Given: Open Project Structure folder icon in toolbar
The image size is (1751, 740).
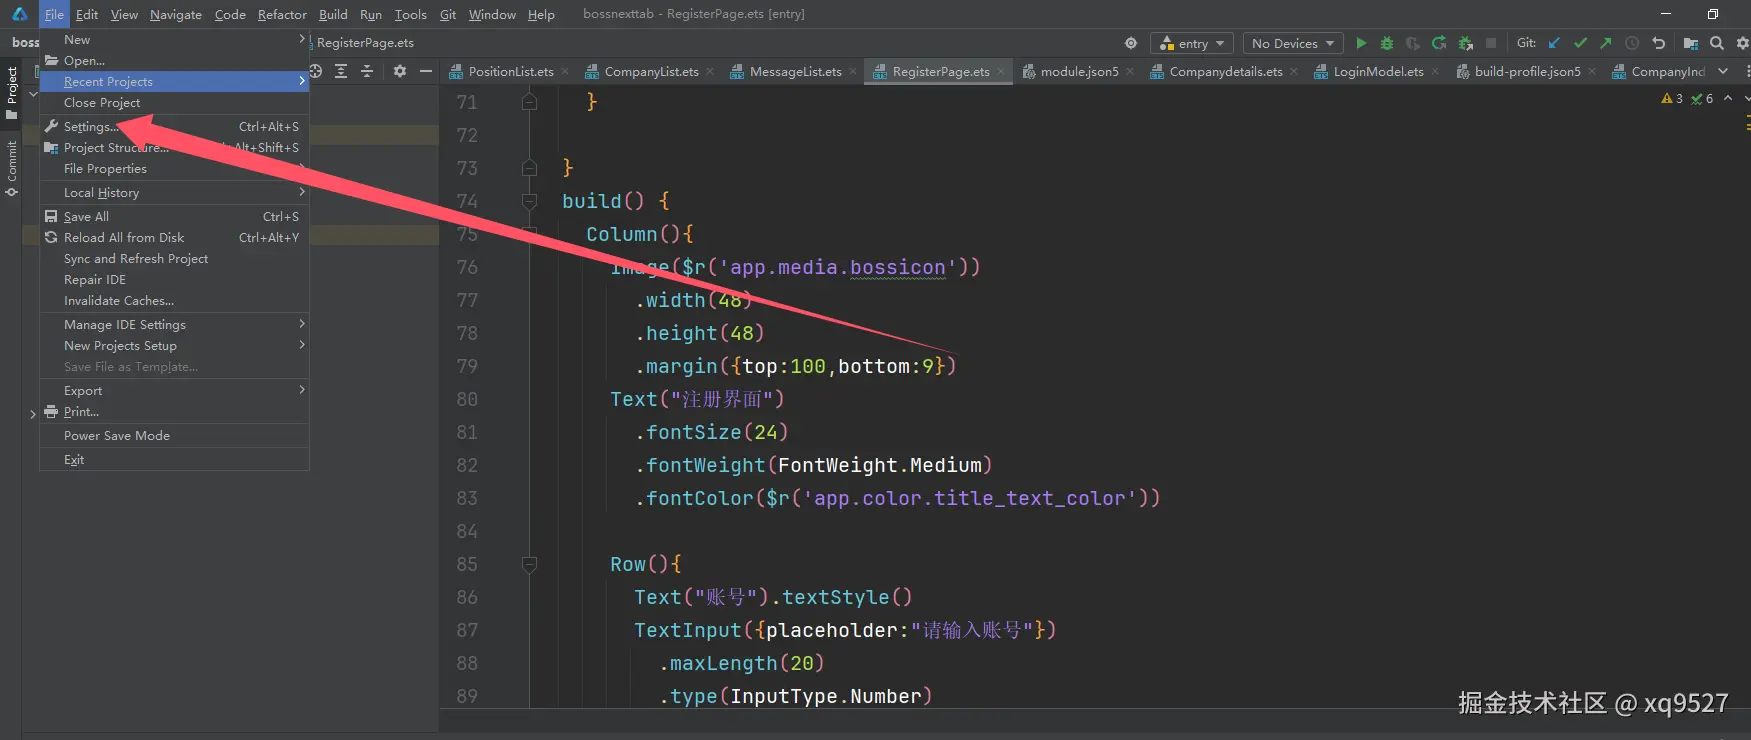Looking at the screenshot, I should (1691, 43).
